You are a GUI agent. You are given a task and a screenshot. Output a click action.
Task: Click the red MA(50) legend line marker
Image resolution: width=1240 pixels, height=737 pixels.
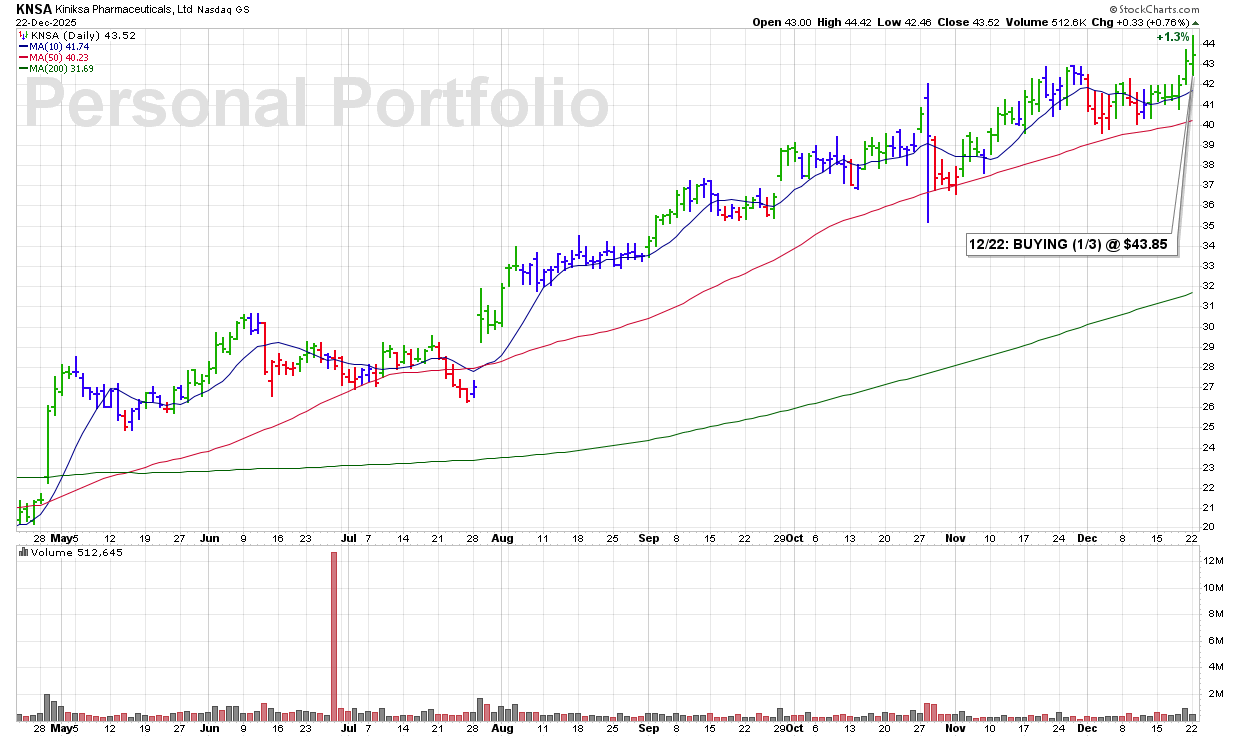(25, 58)
